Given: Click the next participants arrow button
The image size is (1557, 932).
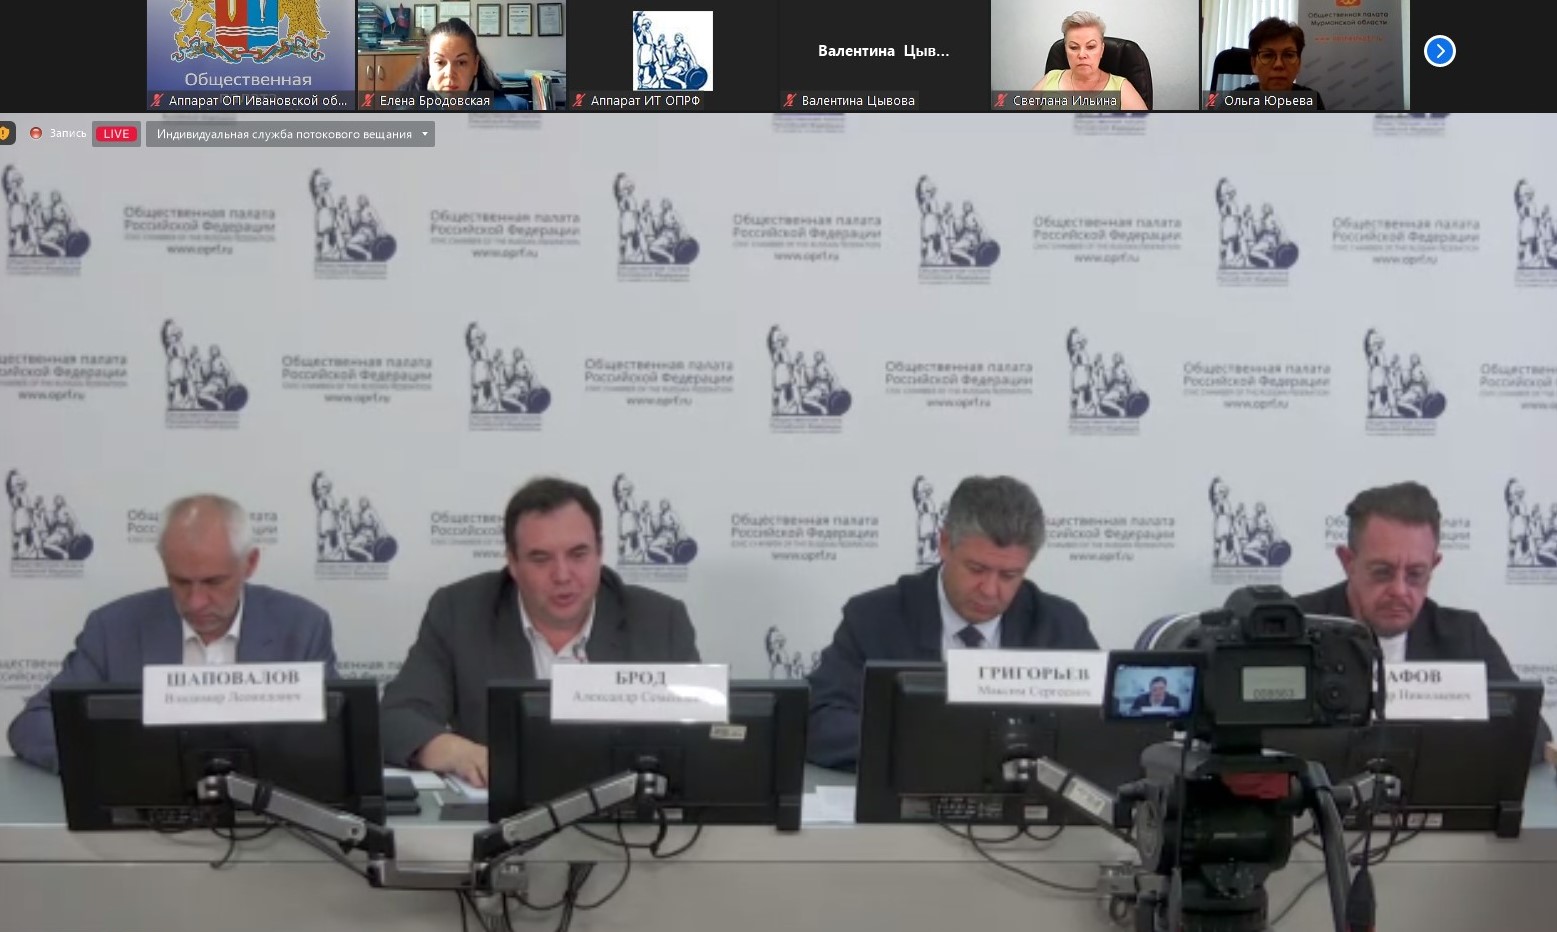Looking at the screenshot, I should pos(1439,51).
